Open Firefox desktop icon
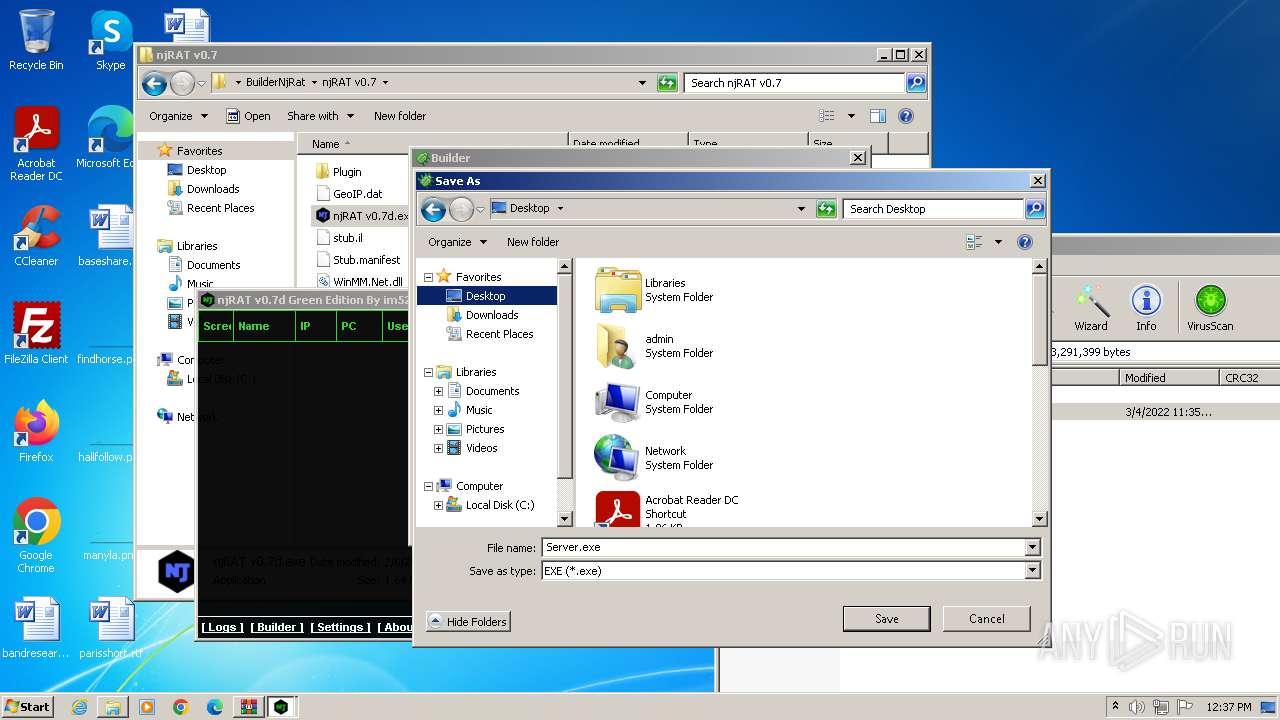This screenshot has width=1280, height=720. 36,432
